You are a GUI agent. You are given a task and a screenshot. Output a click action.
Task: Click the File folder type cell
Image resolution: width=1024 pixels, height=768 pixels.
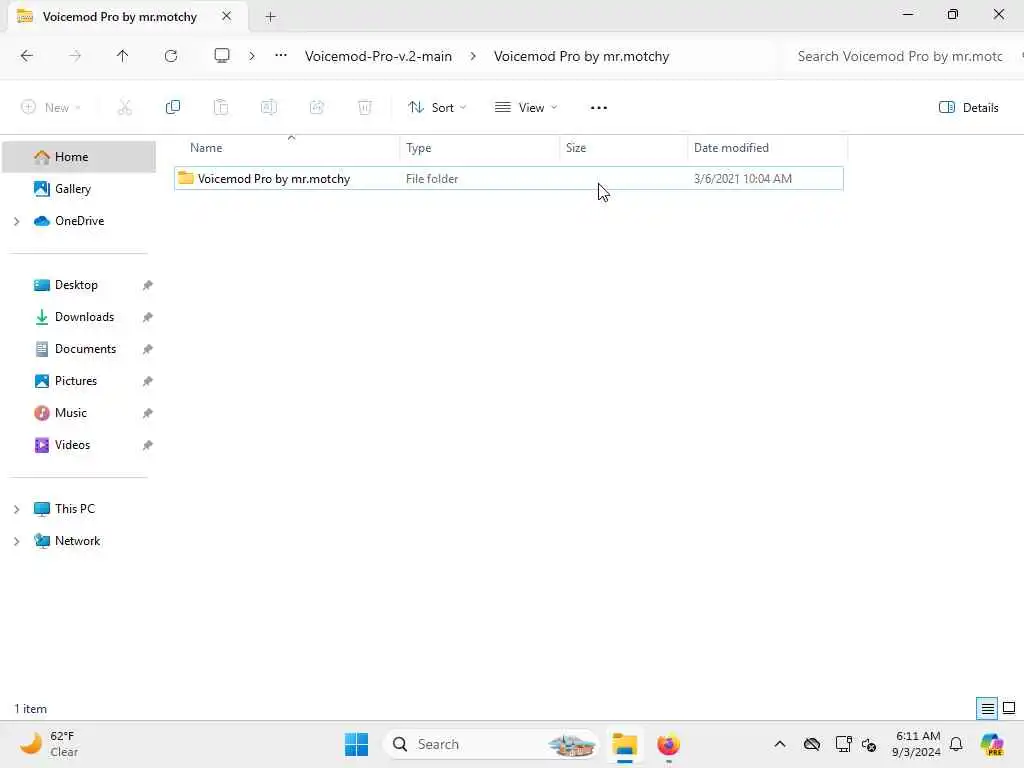pyautogui.click(x=432, y=179)
